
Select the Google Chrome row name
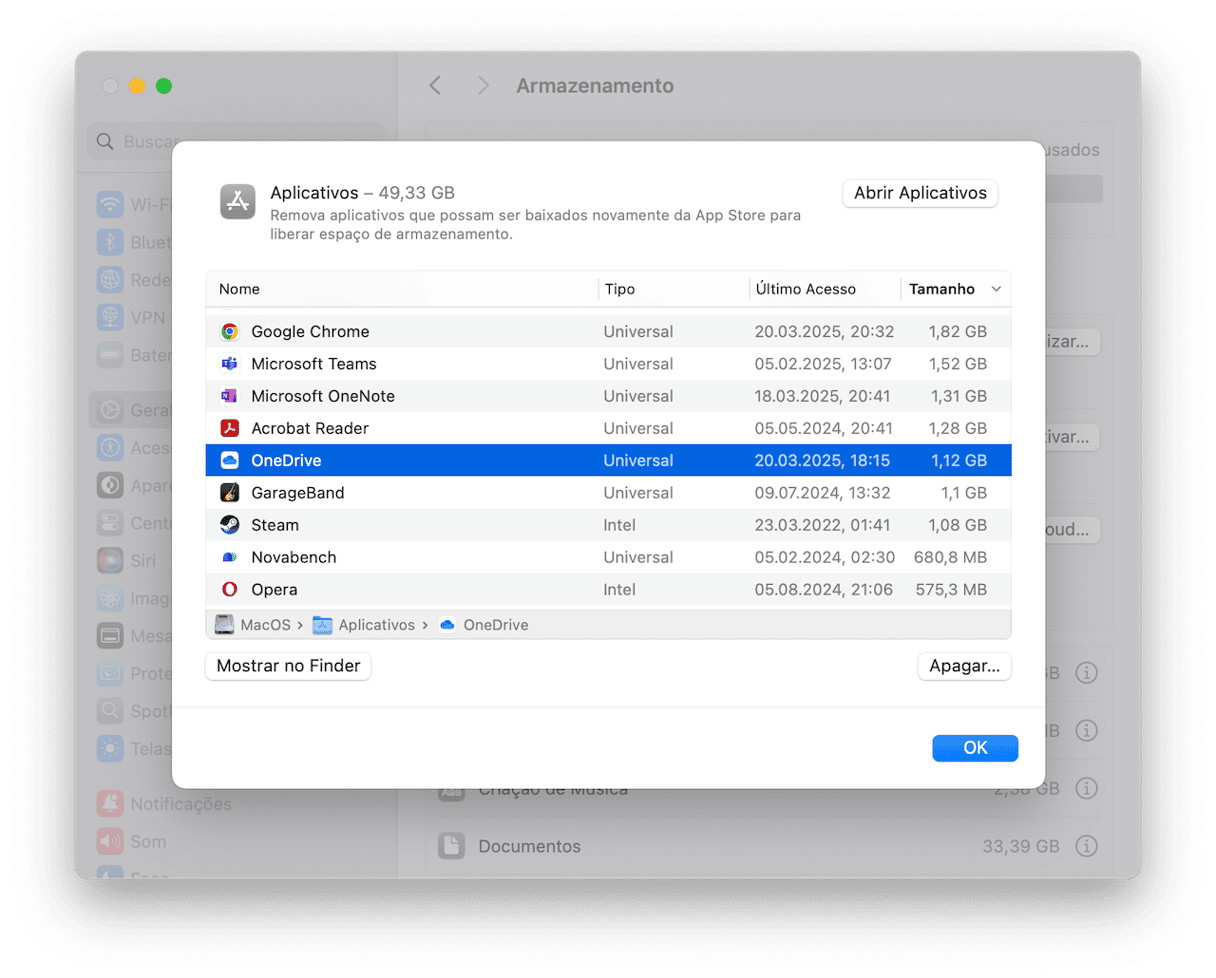click(x=310, y=332)
